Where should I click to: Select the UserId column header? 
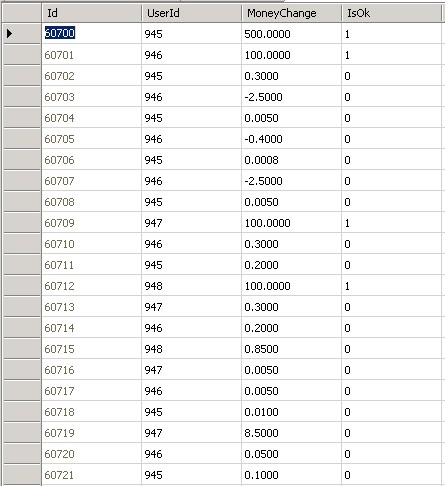point(191,13)
